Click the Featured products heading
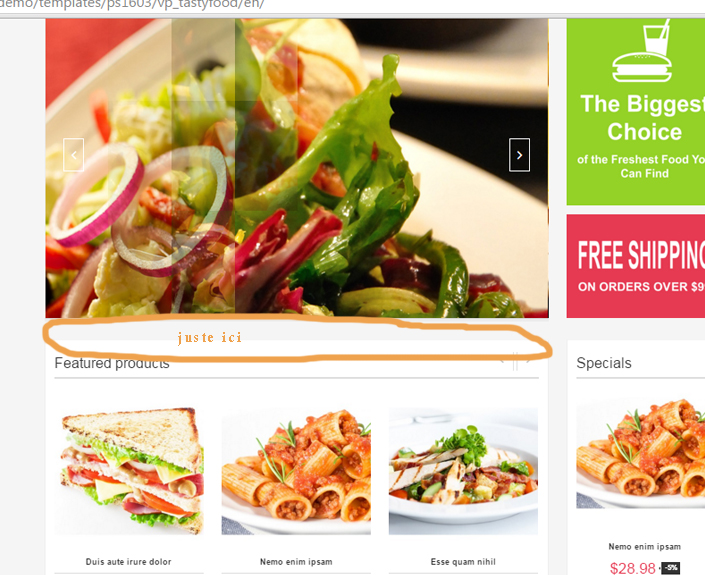The height and width of the screenshot is (575, 705). 112,363
